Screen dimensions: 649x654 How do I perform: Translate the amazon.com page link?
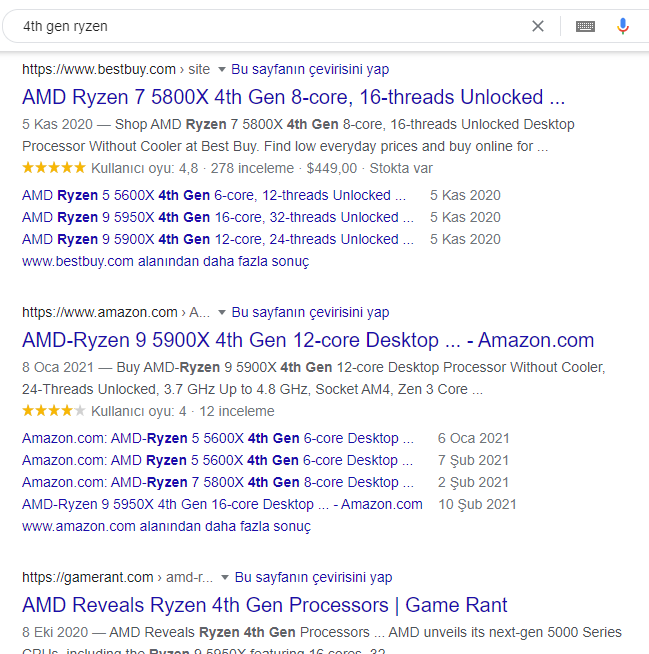point(310,312)
